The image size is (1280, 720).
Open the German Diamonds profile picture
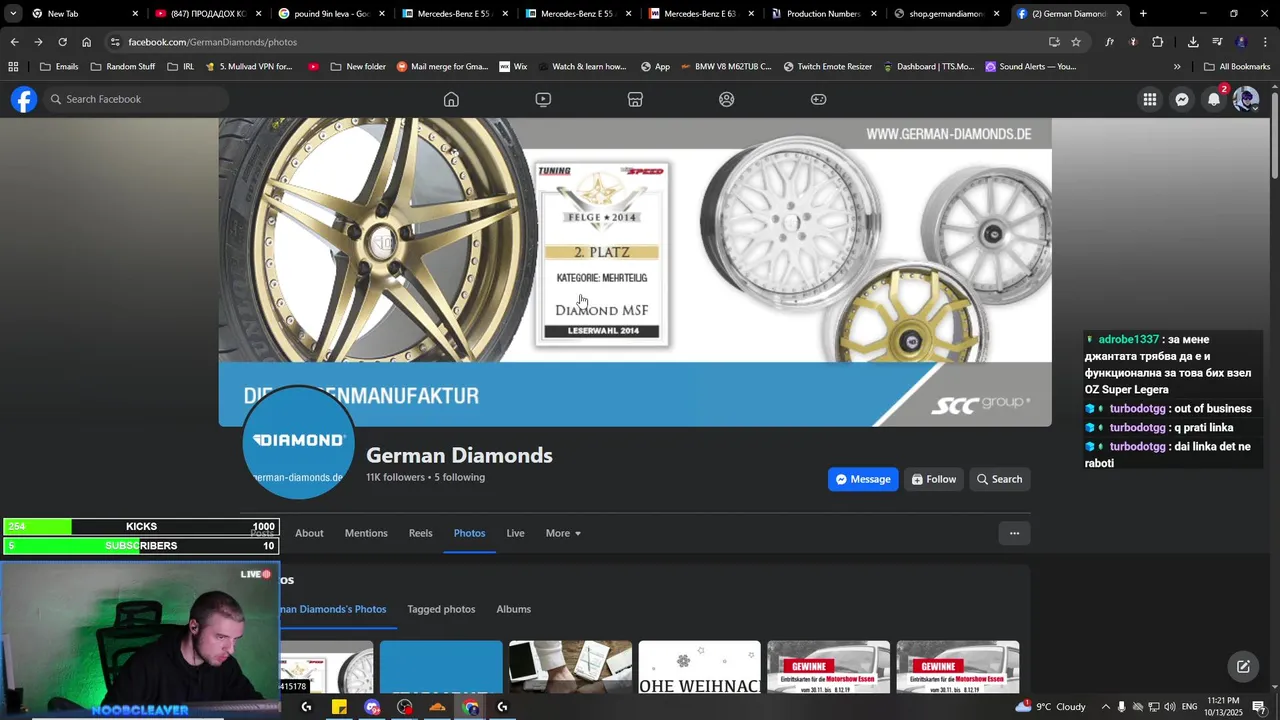(298, 442)
